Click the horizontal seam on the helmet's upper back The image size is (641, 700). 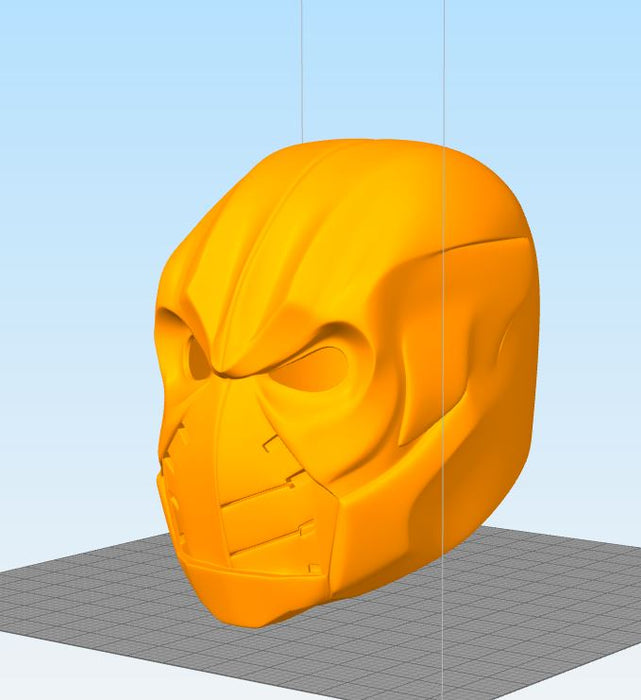pyautogui.click(x=485, y=242)
